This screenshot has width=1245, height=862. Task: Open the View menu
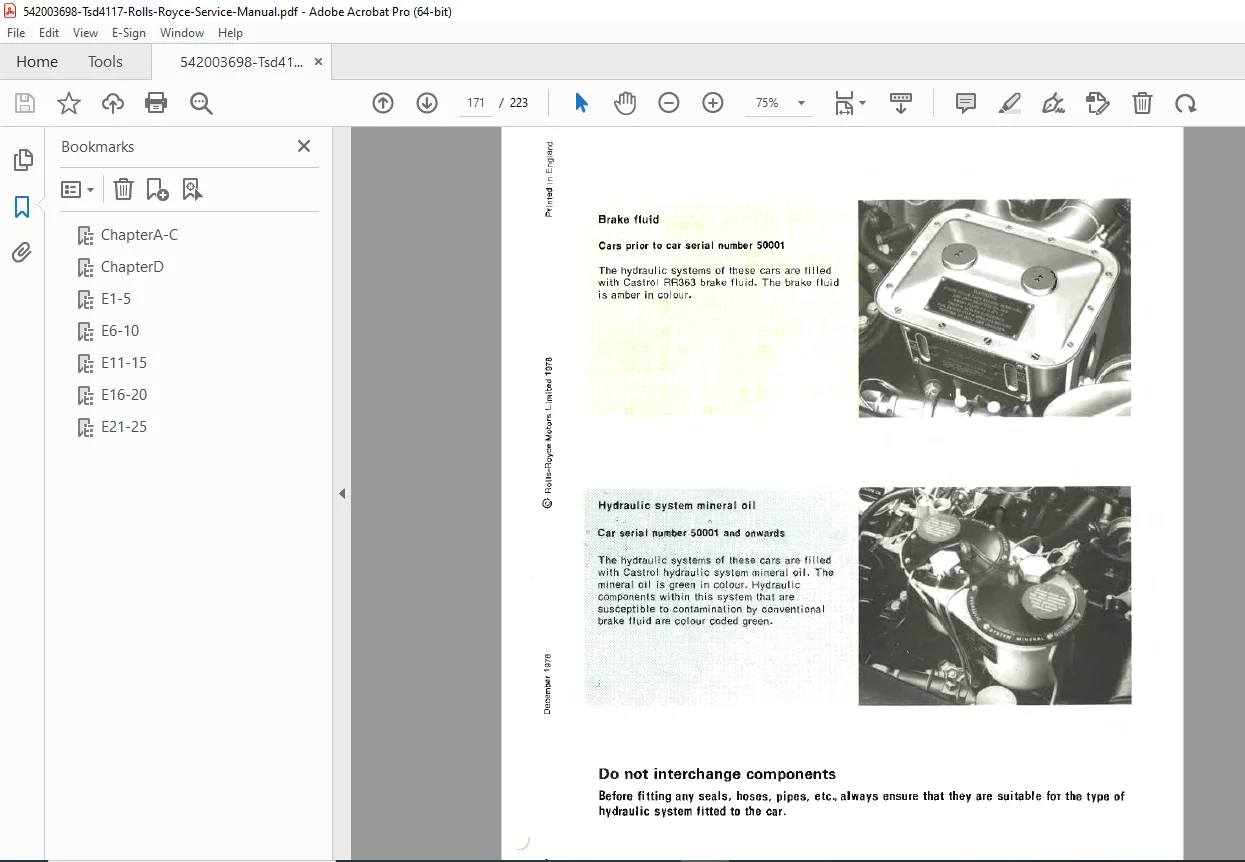coord(85,33)
